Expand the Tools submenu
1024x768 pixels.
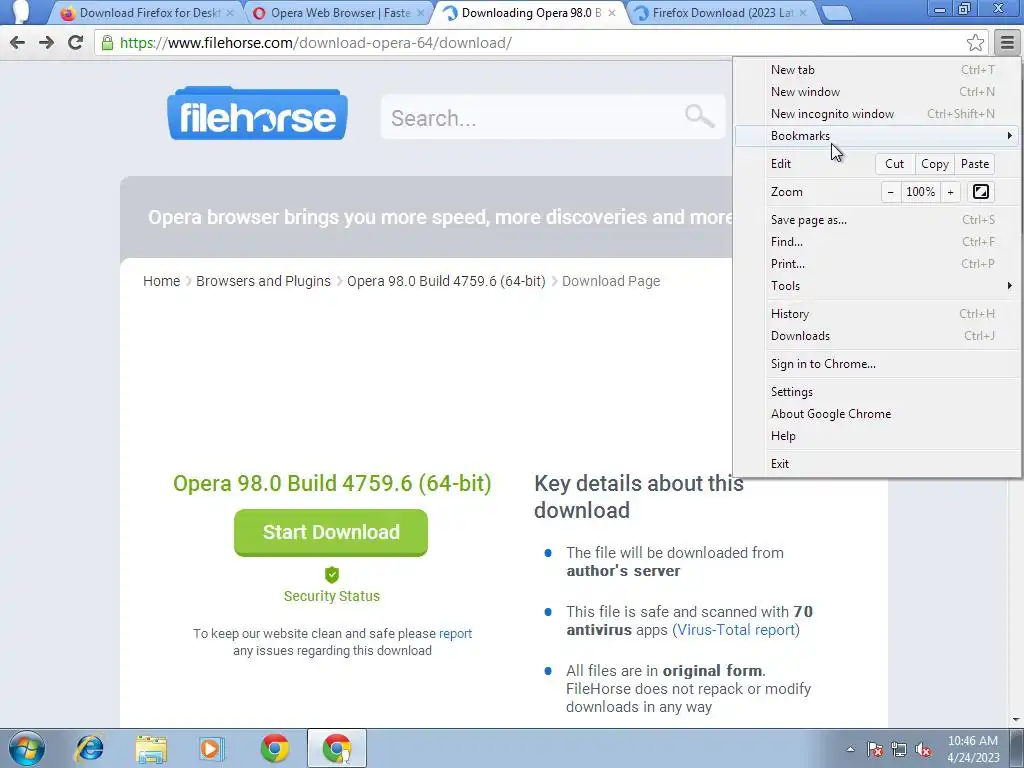point(876,286)
